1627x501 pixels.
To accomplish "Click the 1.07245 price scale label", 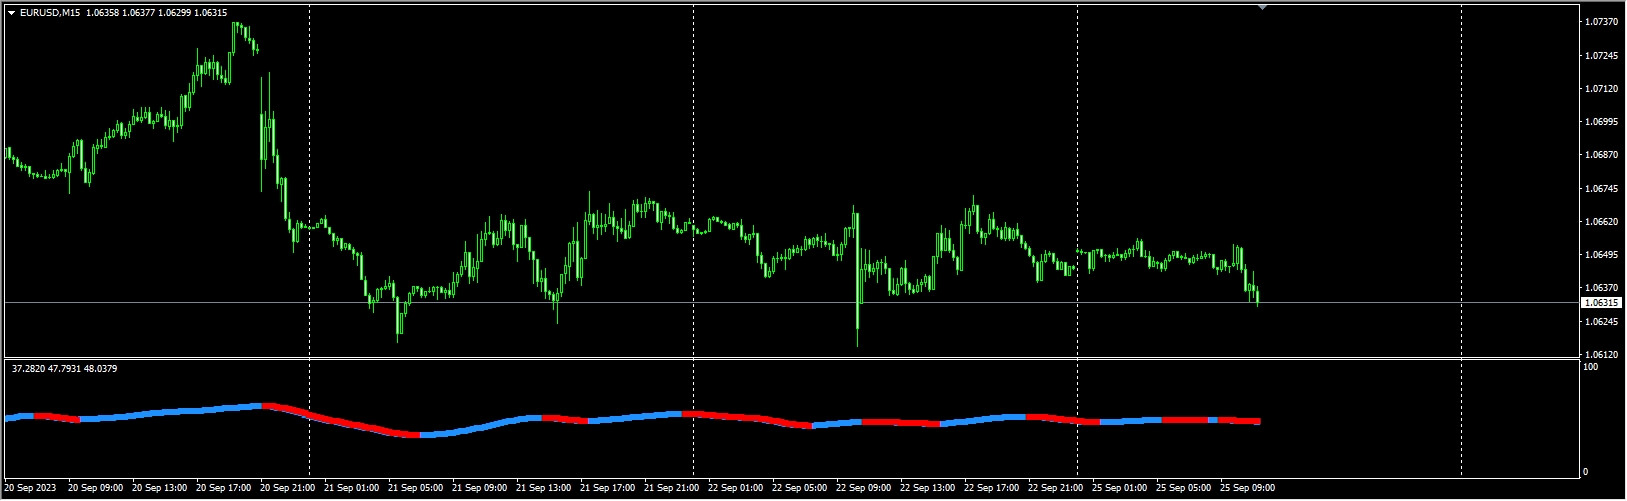I will (x=1602, y=55).
